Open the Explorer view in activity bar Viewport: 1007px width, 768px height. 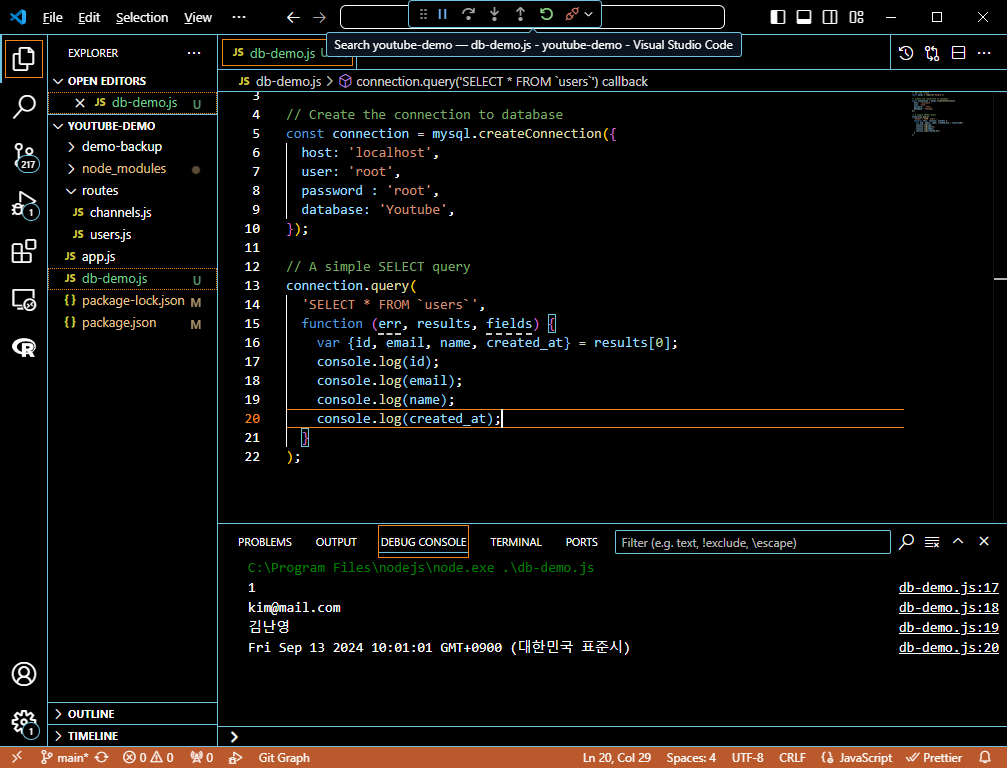pyautogui.click(x=24, y=58)
